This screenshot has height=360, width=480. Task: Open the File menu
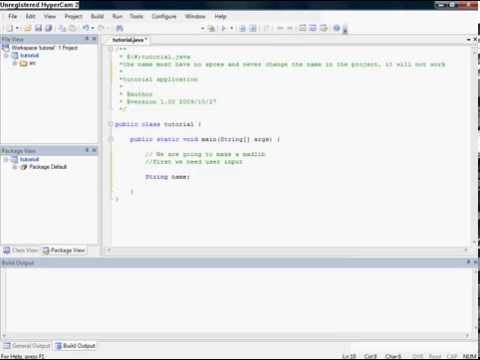tap(13, 16)
